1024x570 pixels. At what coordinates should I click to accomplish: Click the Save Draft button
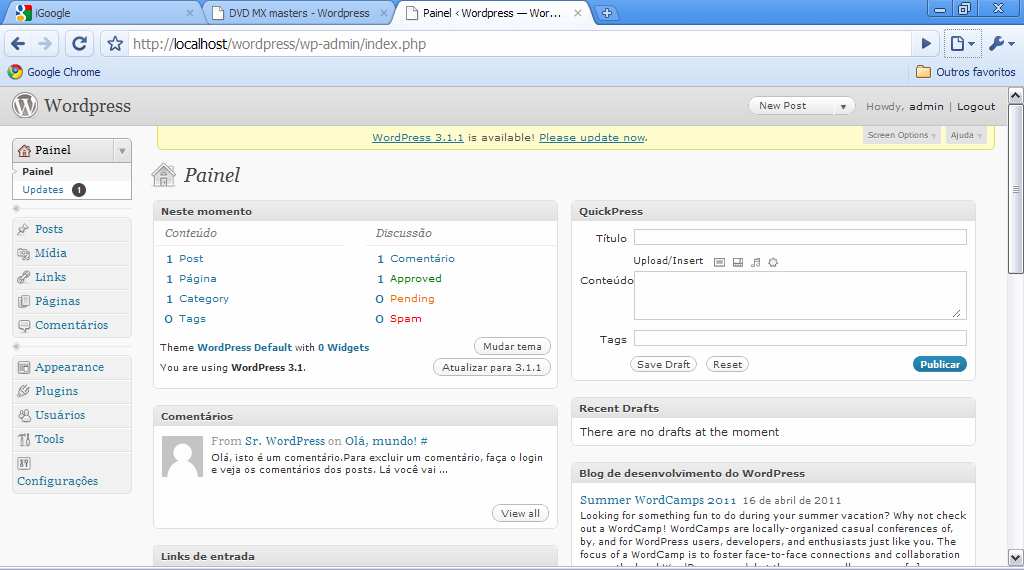coord(663,364)
